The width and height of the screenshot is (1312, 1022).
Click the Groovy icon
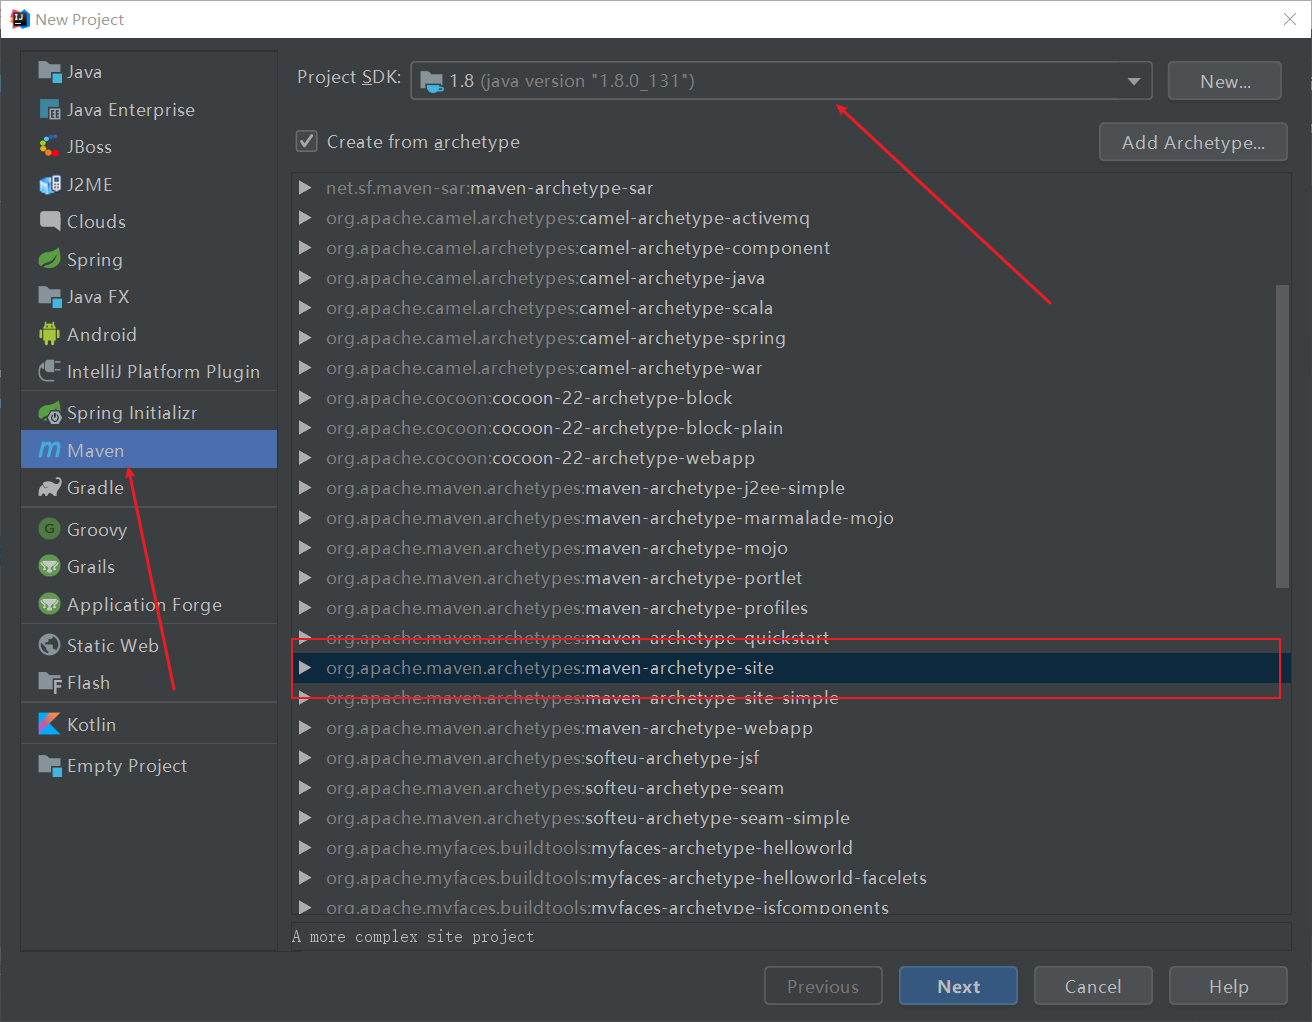click(49, 529)
